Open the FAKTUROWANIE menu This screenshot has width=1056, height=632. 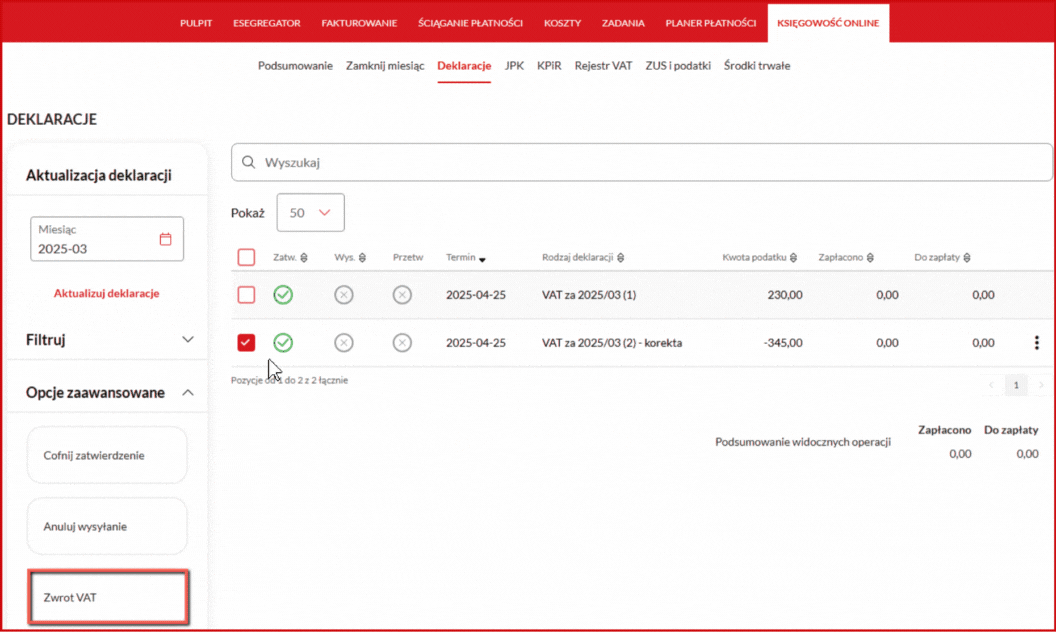pyautogui.click(x=359, y=23)
